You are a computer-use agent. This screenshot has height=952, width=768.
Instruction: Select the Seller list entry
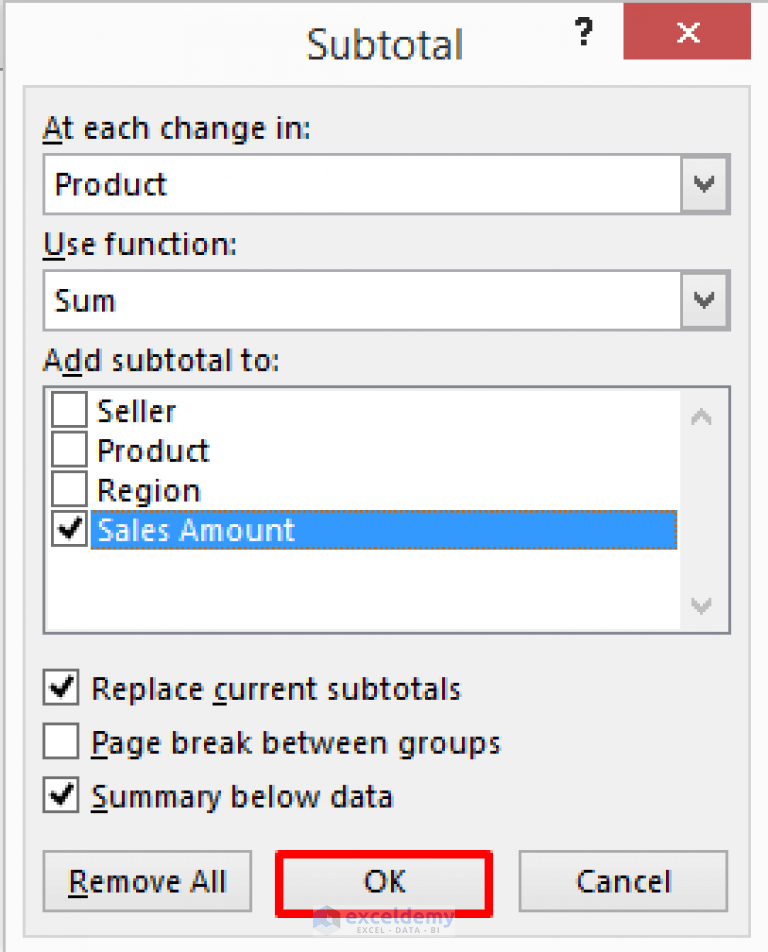click(137, 410)
